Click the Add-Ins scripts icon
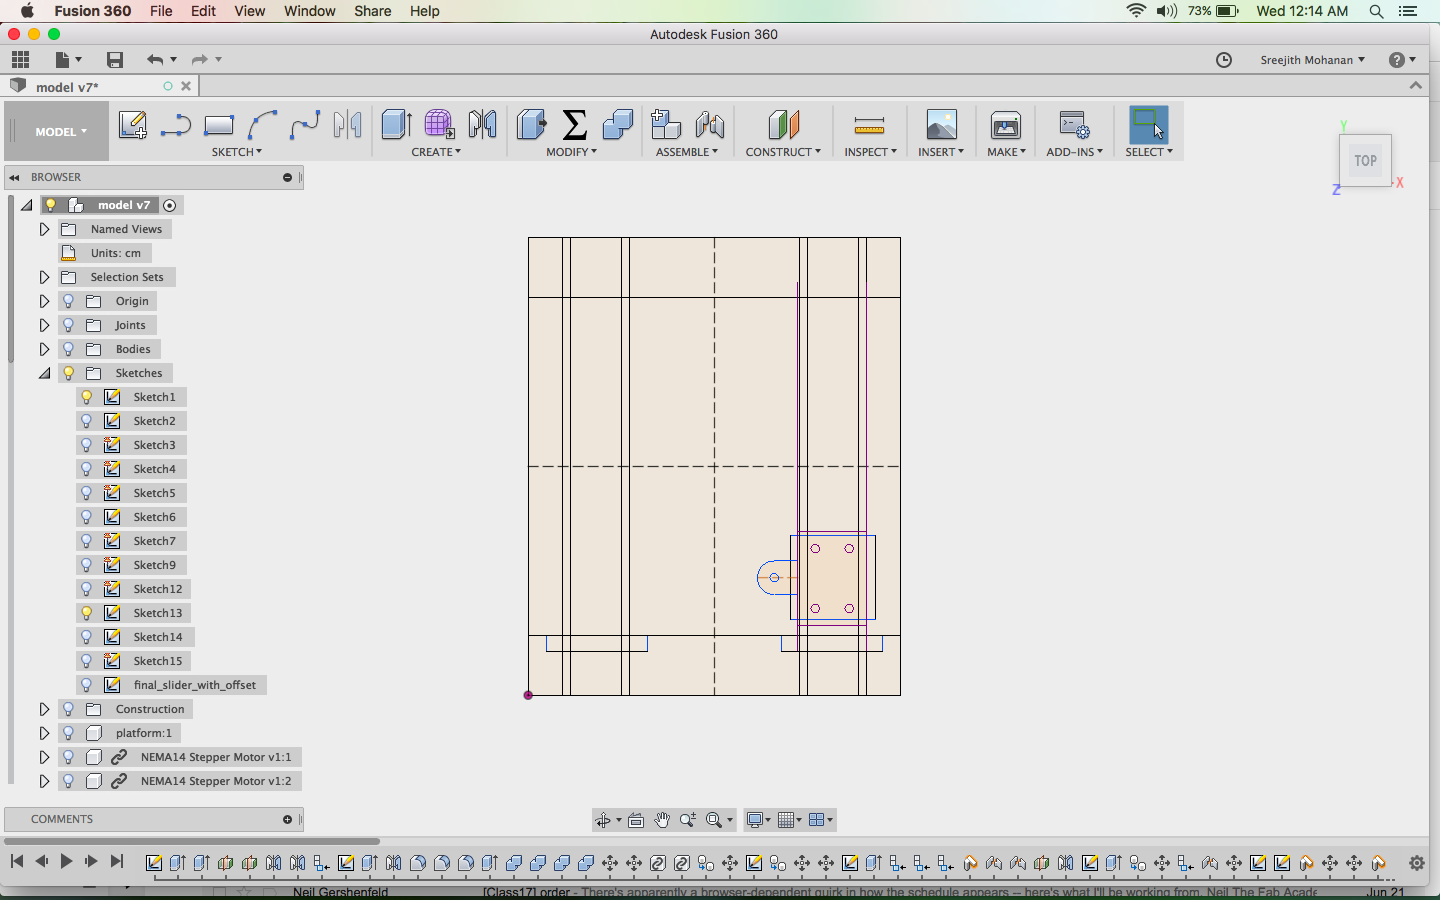1440x900 pixels. [x=1074, y=125]
